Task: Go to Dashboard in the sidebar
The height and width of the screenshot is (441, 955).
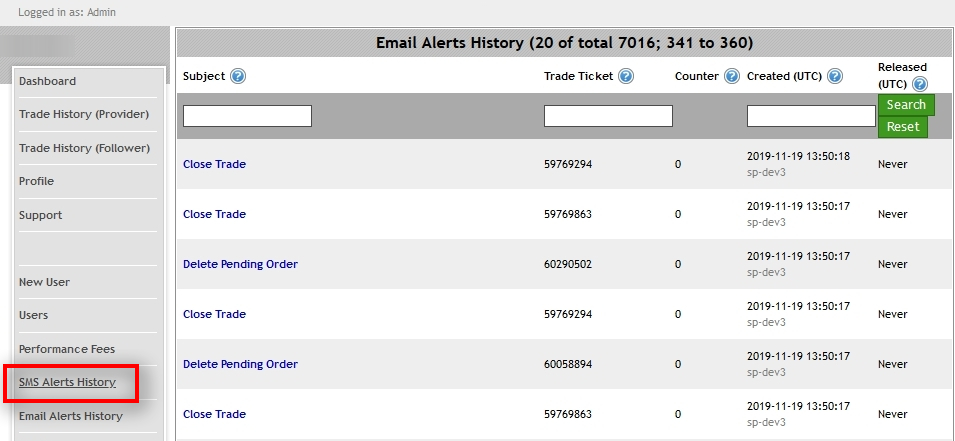Action: 47,81
